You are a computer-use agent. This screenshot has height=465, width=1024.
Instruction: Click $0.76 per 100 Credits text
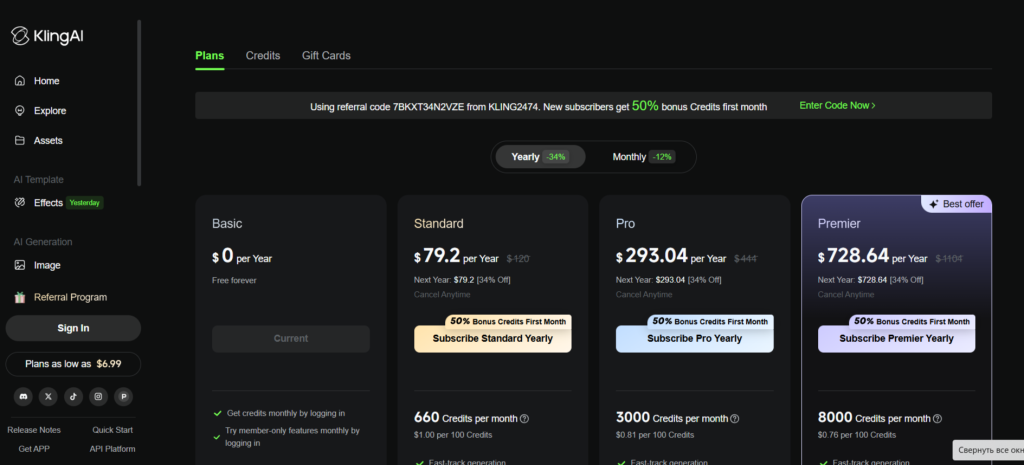click(857, 435)
